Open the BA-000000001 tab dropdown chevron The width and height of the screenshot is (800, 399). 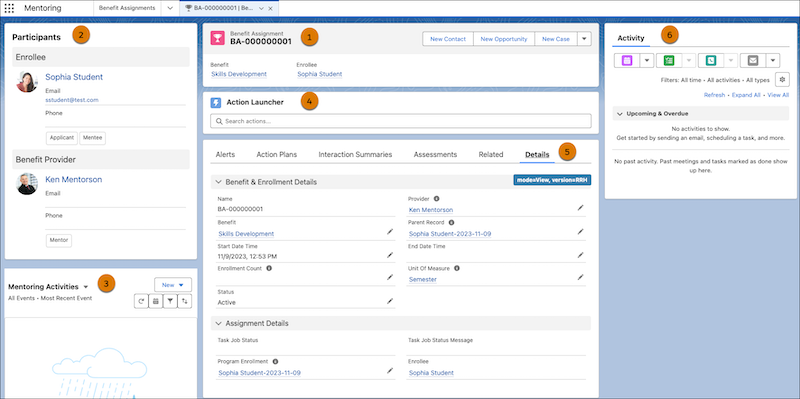261,9
